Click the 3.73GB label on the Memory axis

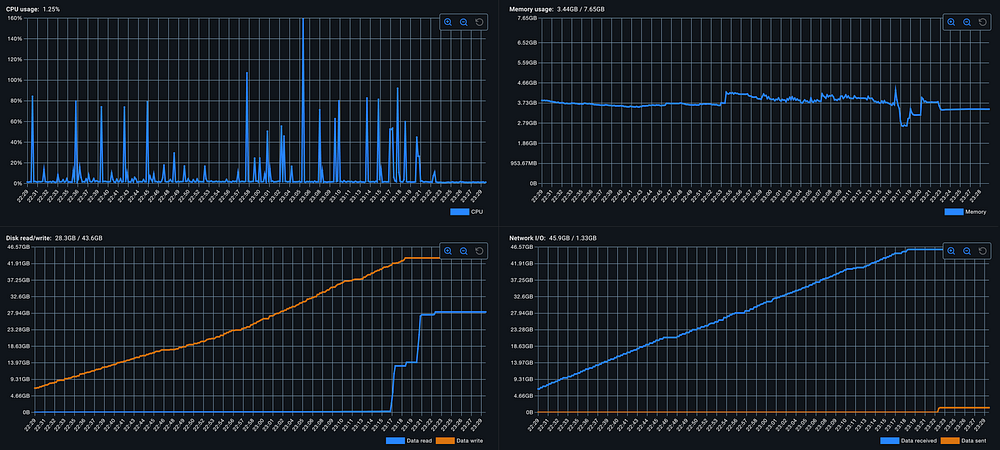point(527,103)
